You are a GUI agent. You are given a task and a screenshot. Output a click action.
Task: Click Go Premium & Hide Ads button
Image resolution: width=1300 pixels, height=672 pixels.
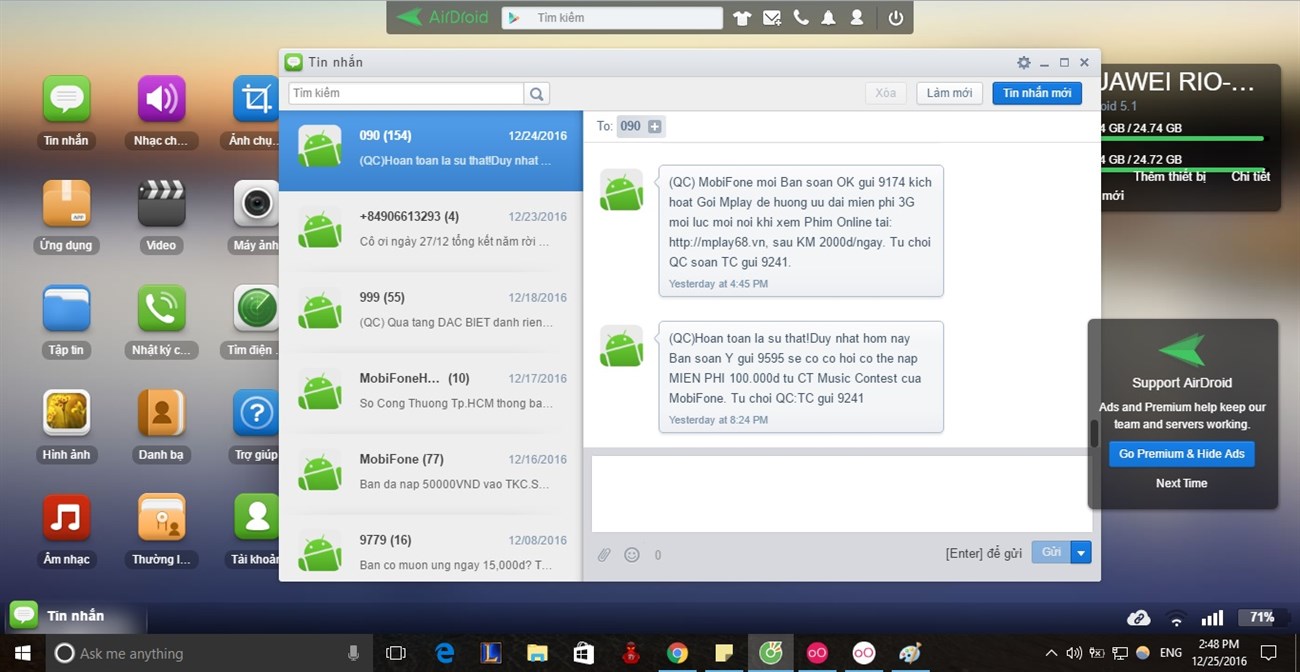(1182, 454)
